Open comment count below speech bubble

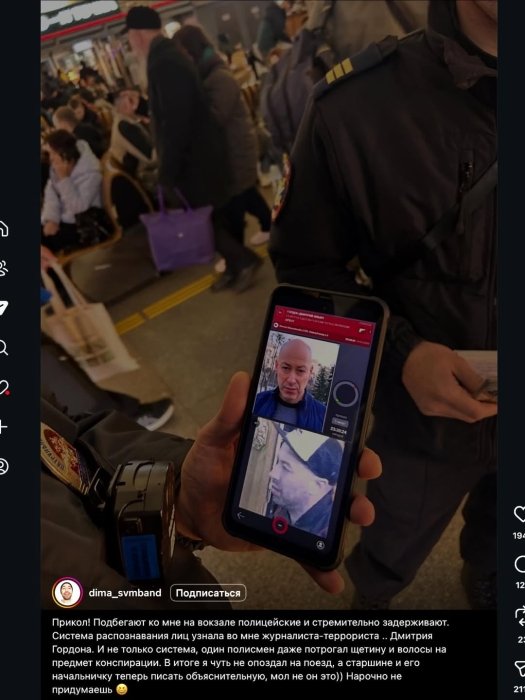[x=520, y=585]
